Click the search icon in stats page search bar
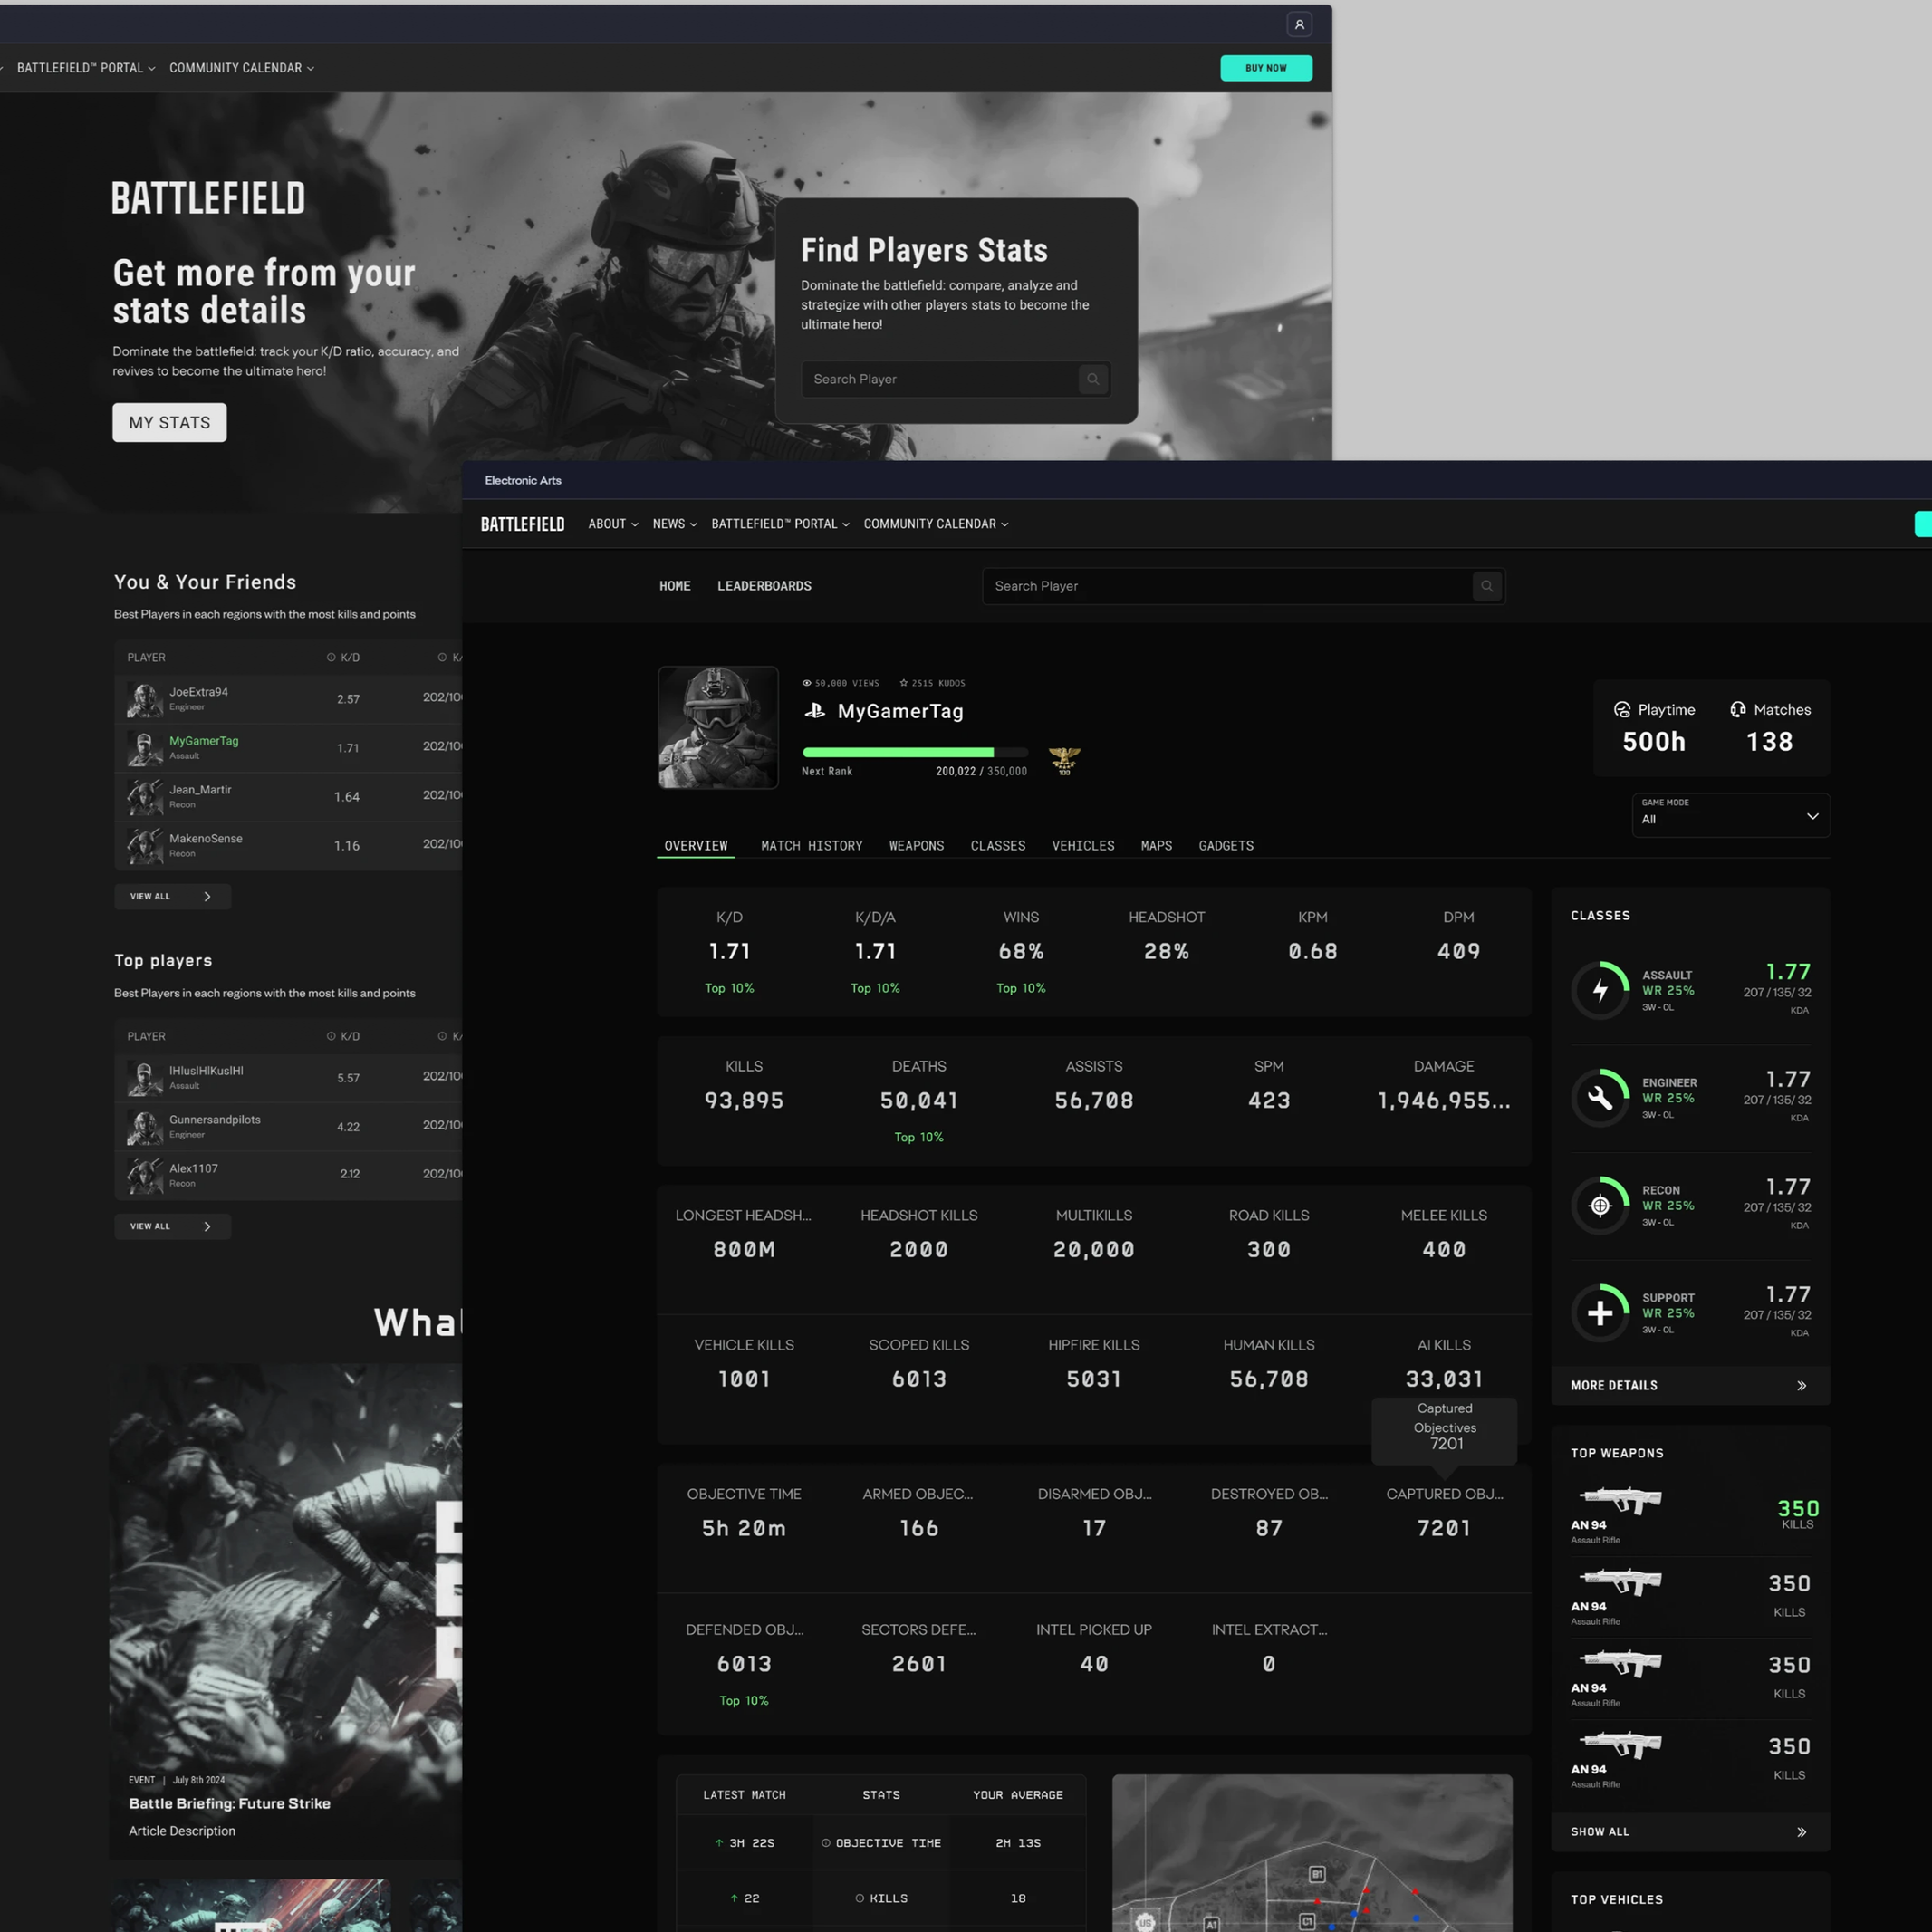This screenshot has height=1932, width=1932. pos(1486,586)
